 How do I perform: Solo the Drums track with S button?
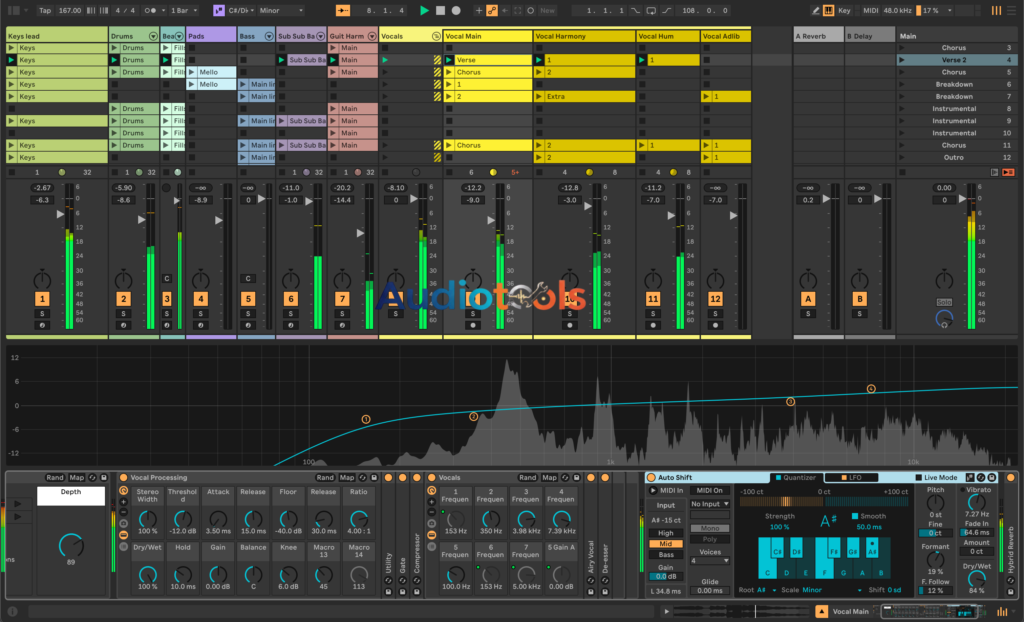(123, 313)
